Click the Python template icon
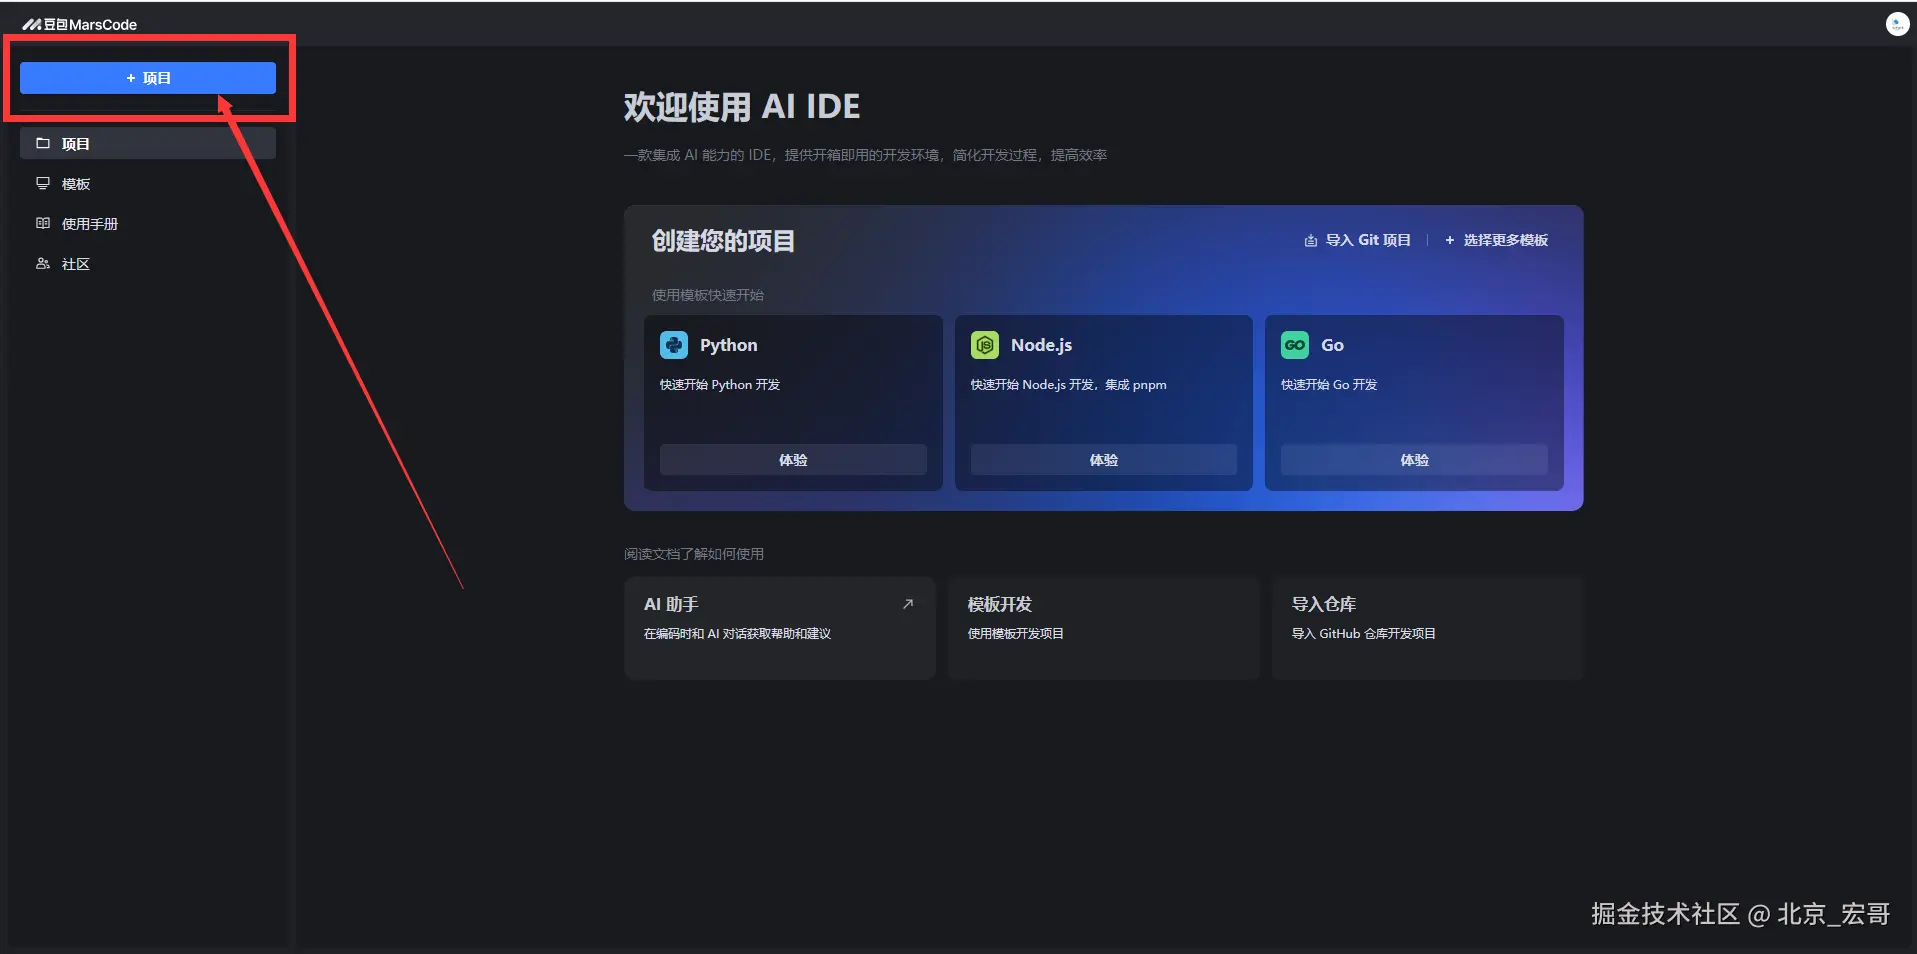 (674, 345)
